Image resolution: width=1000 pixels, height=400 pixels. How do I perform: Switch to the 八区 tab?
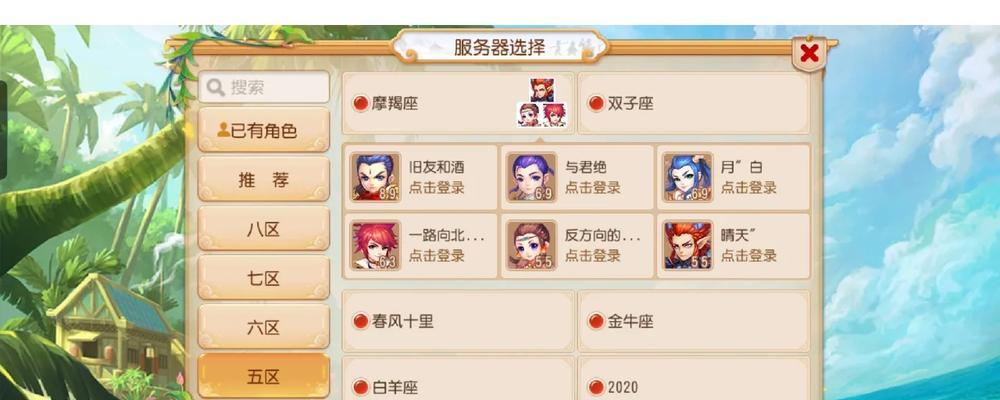pos(263,229)
